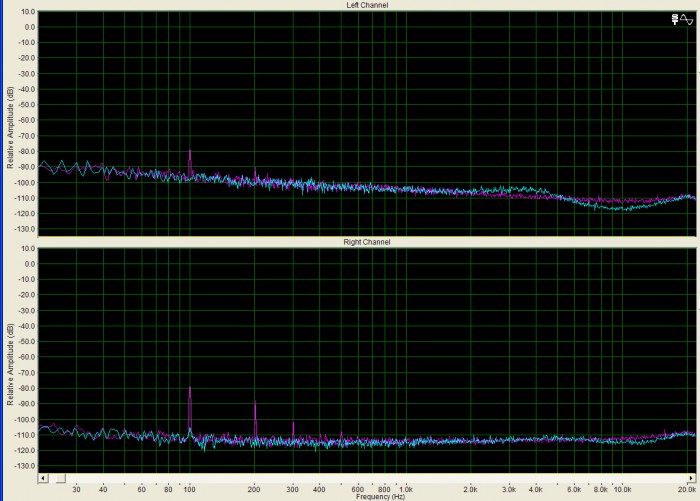
Task: Click the sine wave icon in plot corner
Action: click(x=687, y=19)
